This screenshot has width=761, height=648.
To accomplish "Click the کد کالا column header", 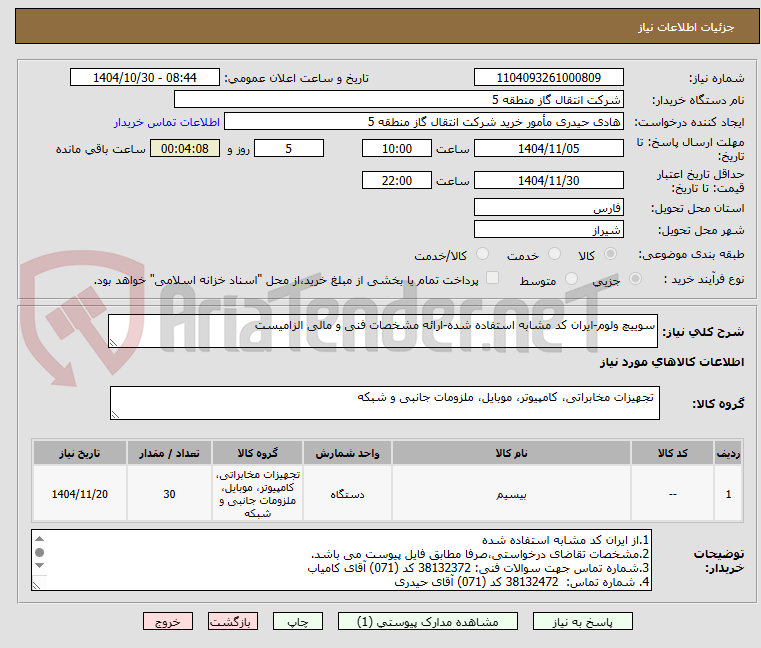I will (x=672, y=453).
